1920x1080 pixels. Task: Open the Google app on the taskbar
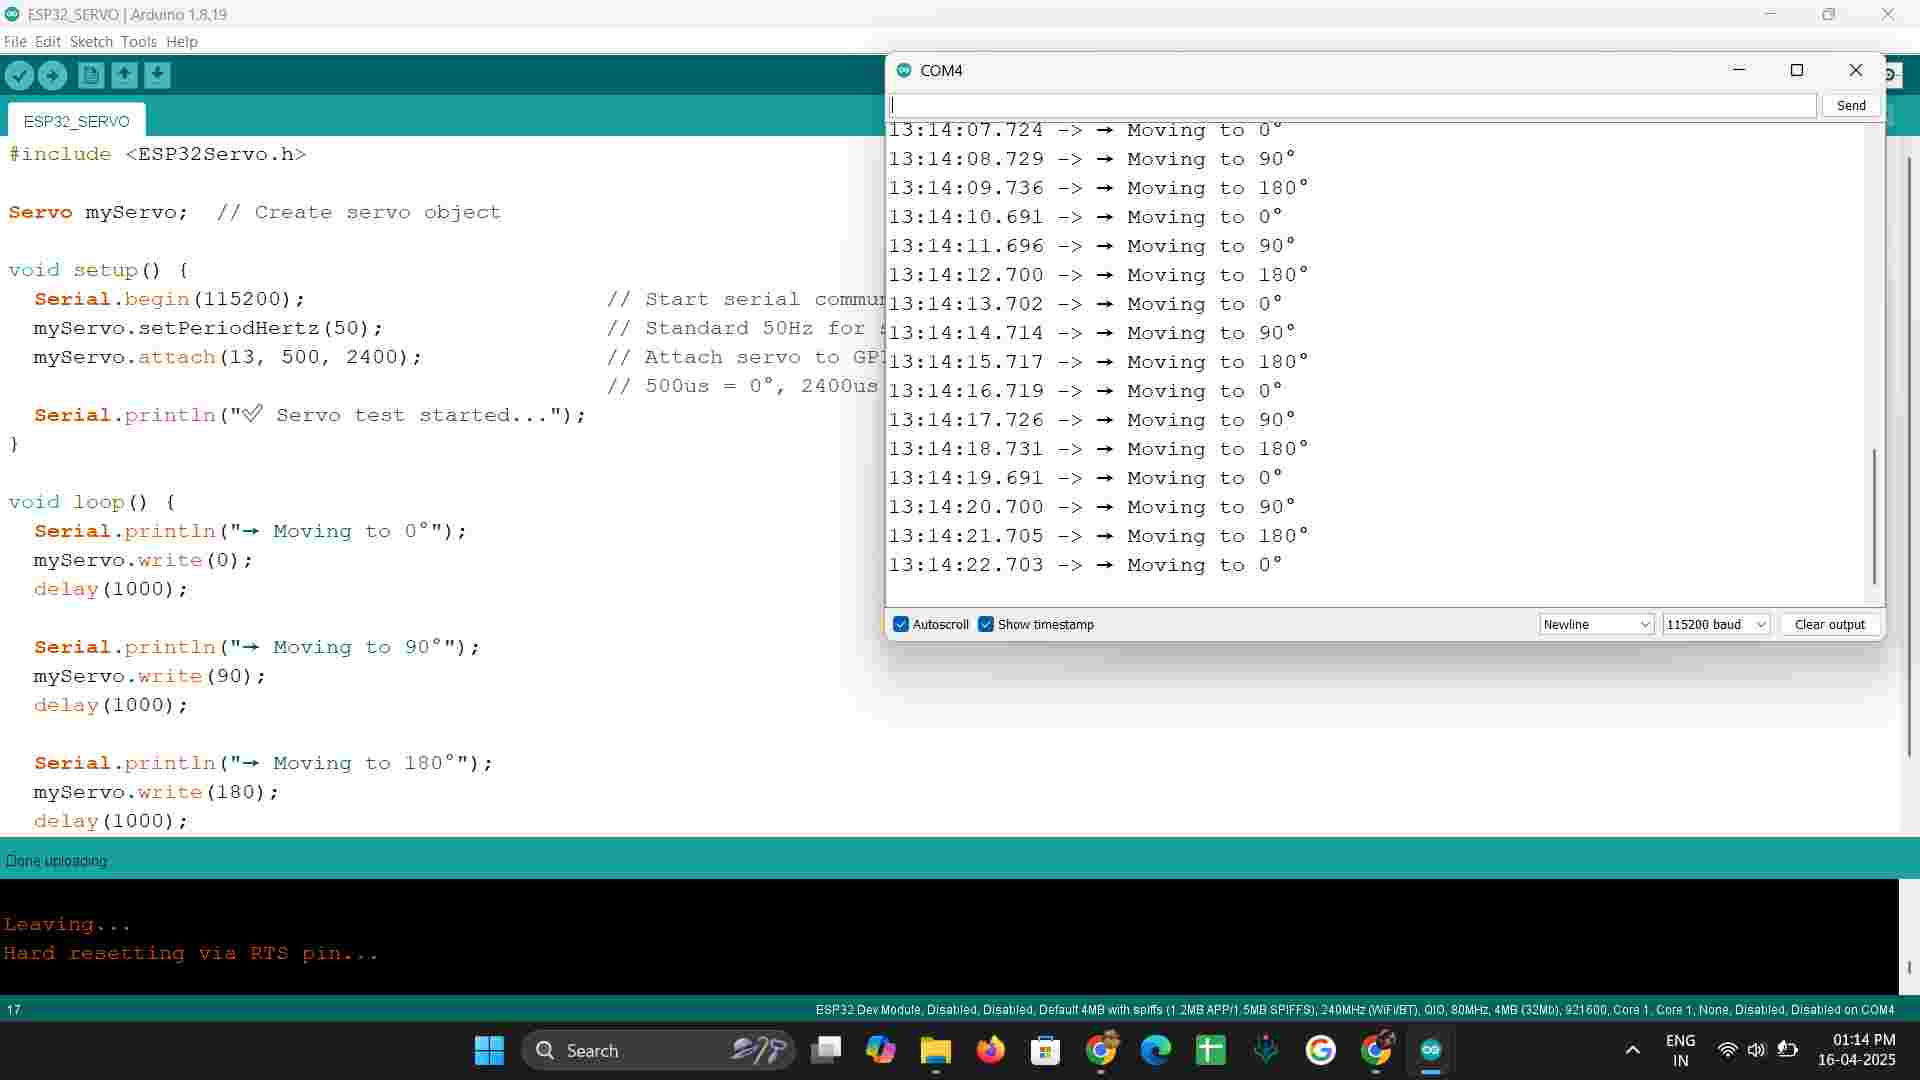click(x=1321, y=1050)
